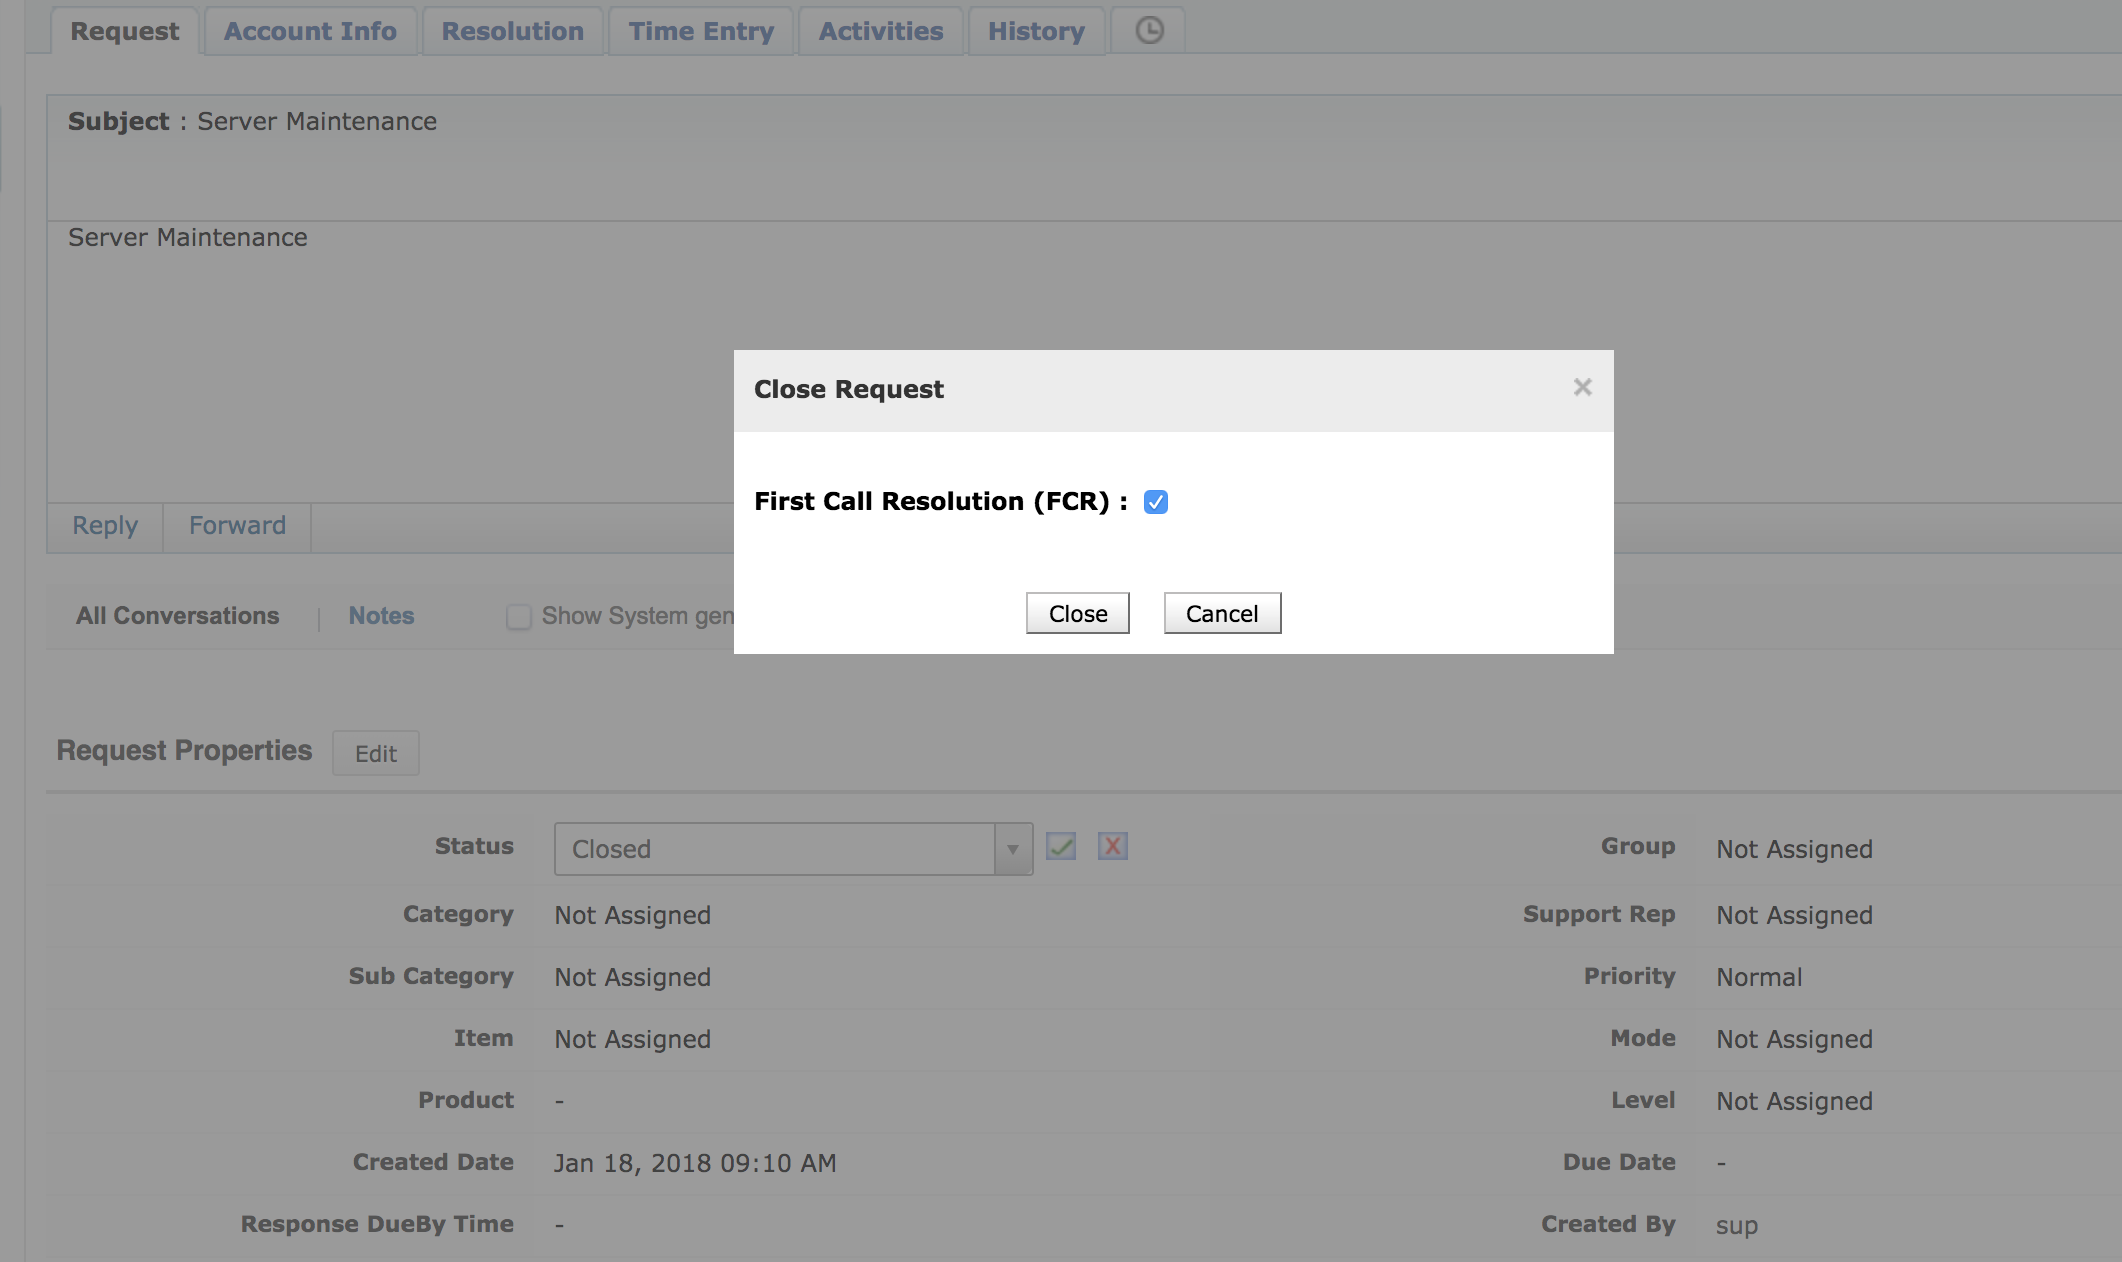Save status change using green checkmark icon
This screenshot has width=2122, height=1262.
click(1061, 847)
